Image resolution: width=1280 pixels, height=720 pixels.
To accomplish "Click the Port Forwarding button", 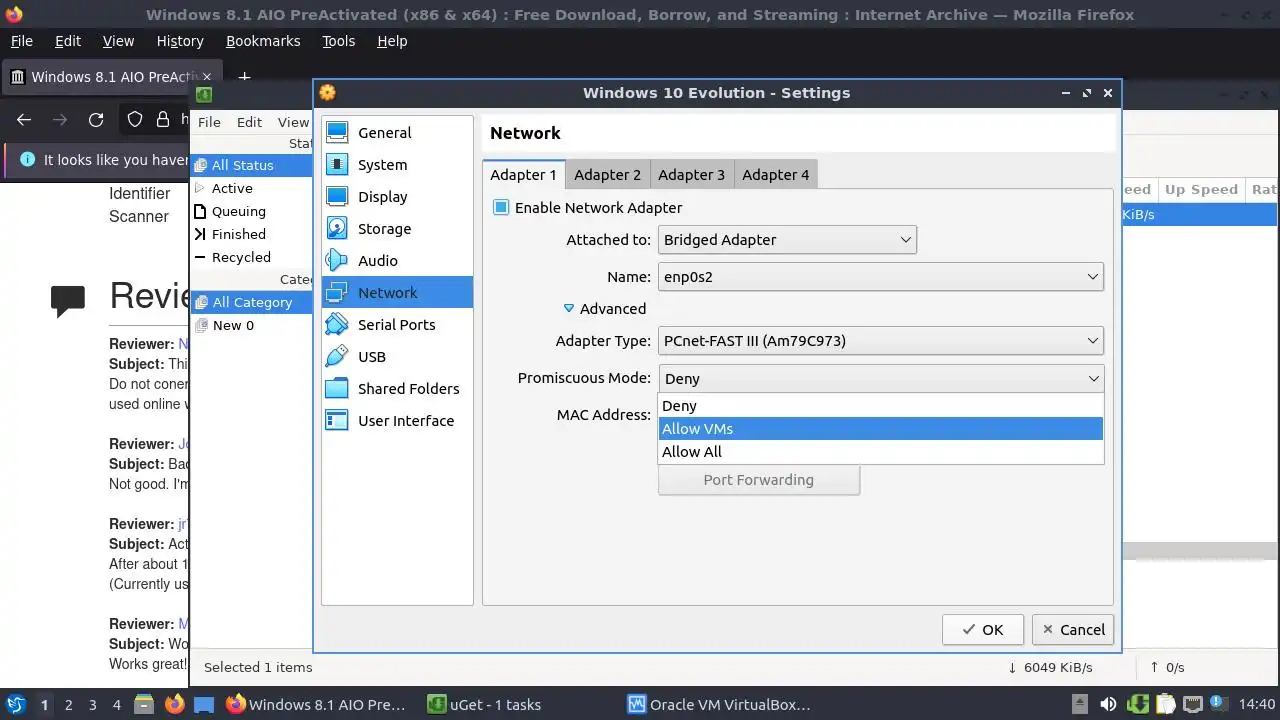I will coord(759,480).
